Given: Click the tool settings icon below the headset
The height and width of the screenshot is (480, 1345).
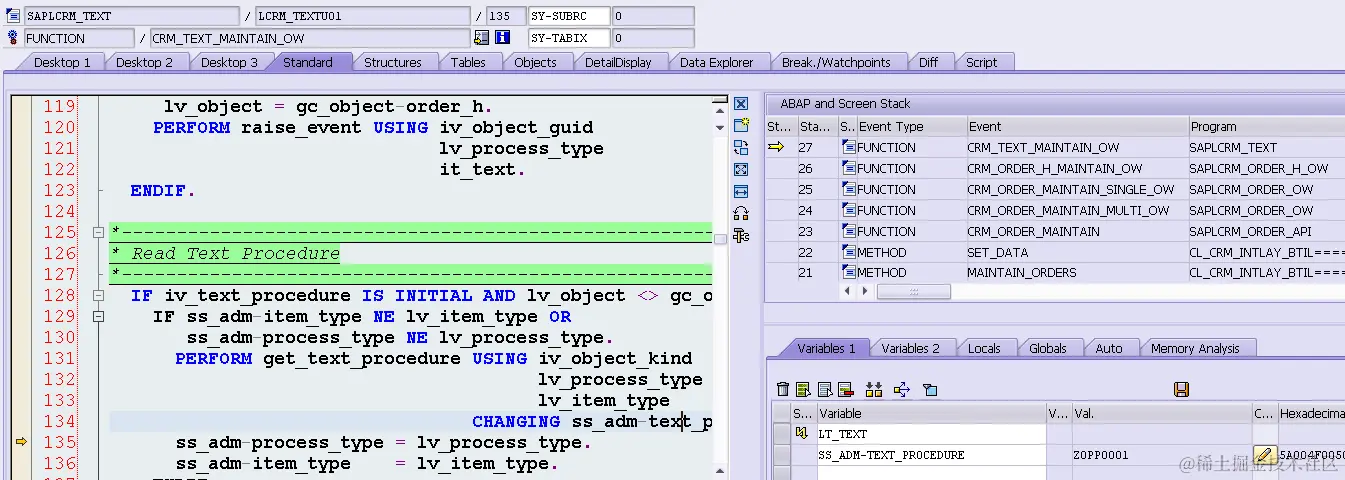Looking at the screenshot, I should (741, 236).
